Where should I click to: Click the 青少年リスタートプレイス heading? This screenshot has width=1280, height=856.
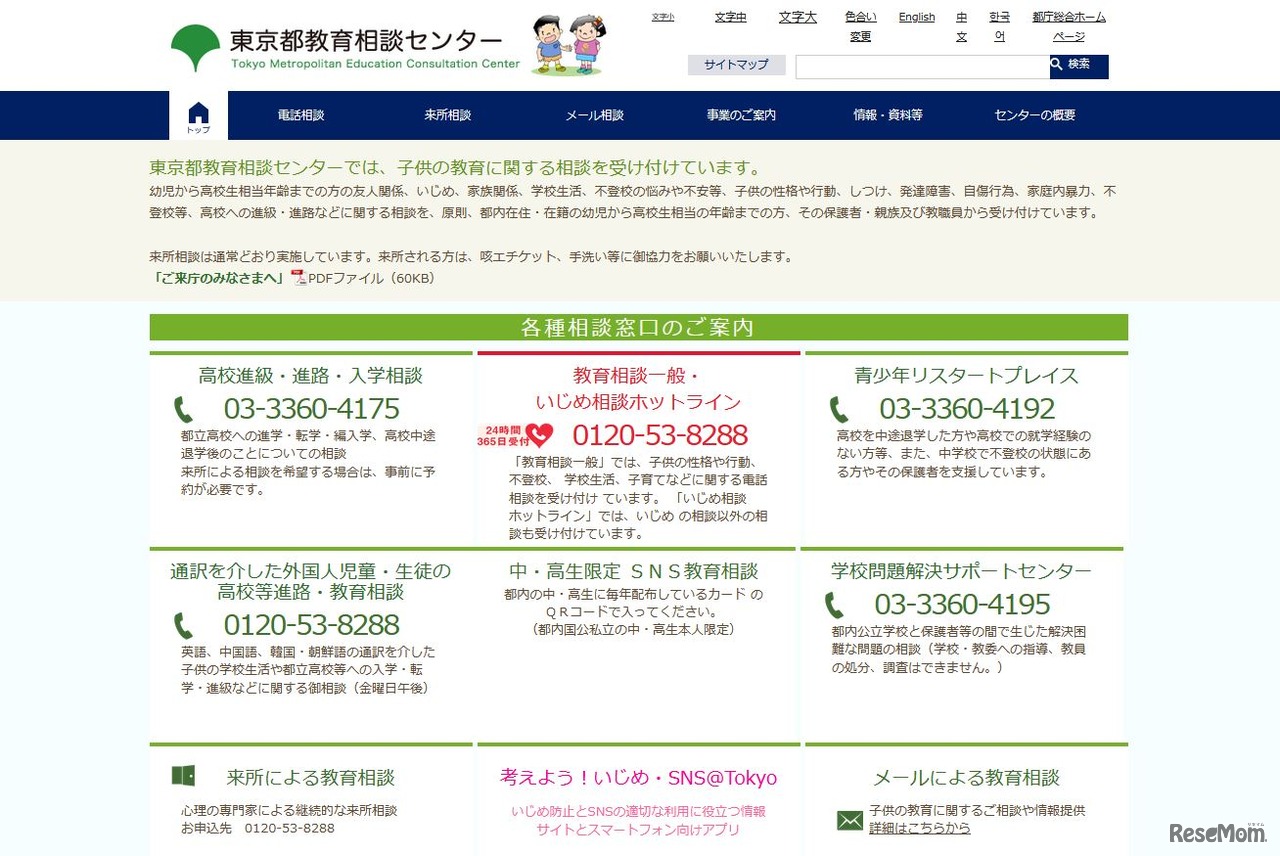(966, 376)
